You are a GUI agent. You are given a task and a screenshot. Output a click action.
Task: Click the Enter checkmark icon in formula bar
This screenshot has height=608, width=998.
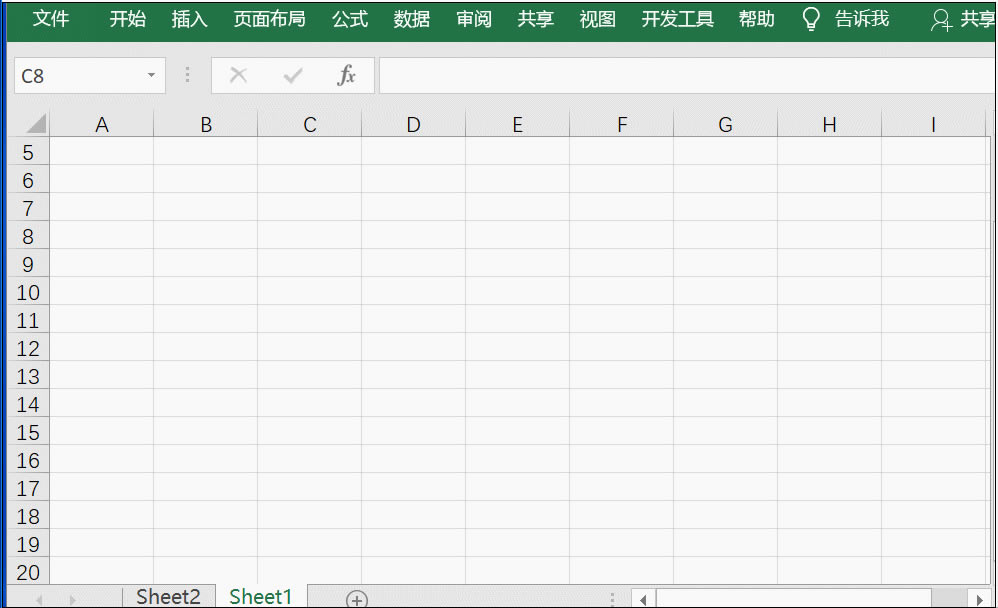tap(292, 75)
